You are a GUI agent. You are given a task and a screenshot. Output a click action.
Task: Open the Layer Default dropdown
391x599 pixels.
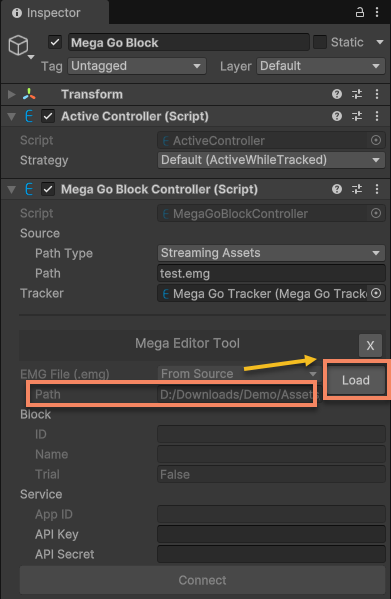[x=321, y=66]
